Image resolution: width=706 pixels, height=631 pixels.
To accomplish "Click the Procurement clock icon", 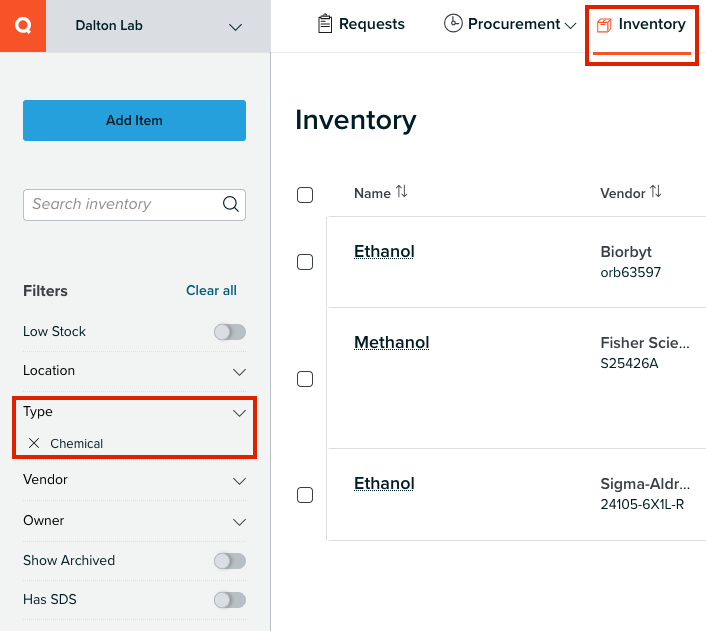I will pyautogui.click(x=453, y=23).
